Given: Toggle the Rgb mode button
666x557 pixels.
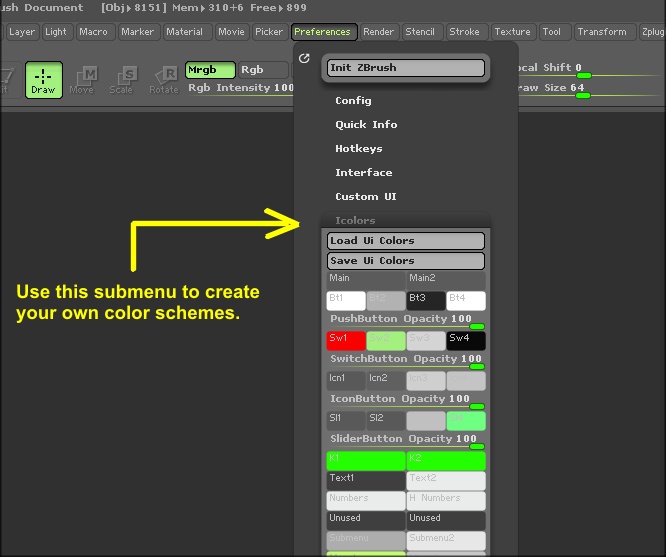Looking at the screenshot, I should pyautogui.click(x=263, y=70).
